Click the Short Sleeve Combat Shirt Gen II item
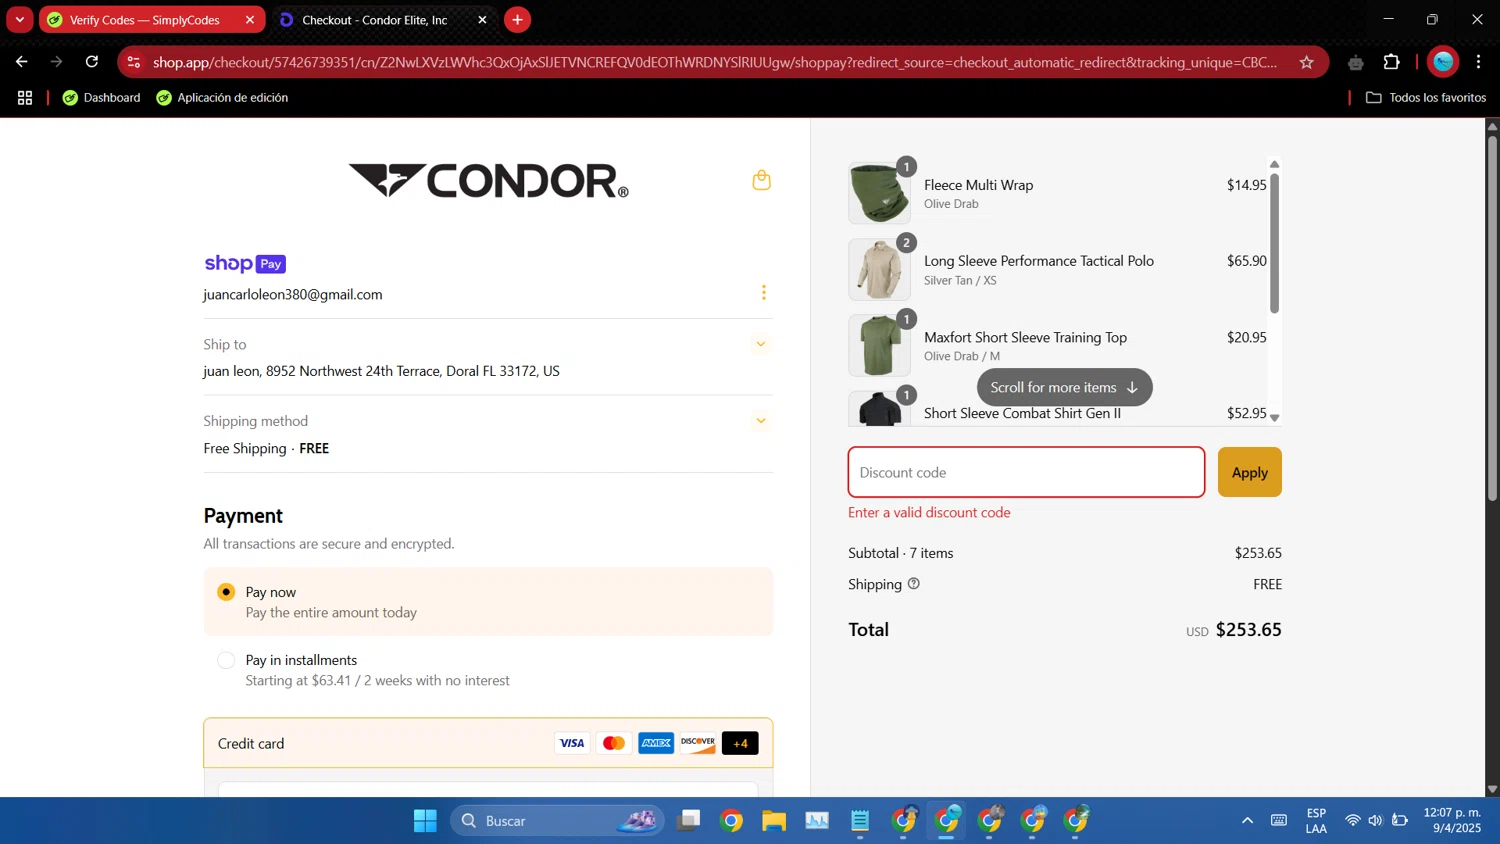 coord(1022,413)
